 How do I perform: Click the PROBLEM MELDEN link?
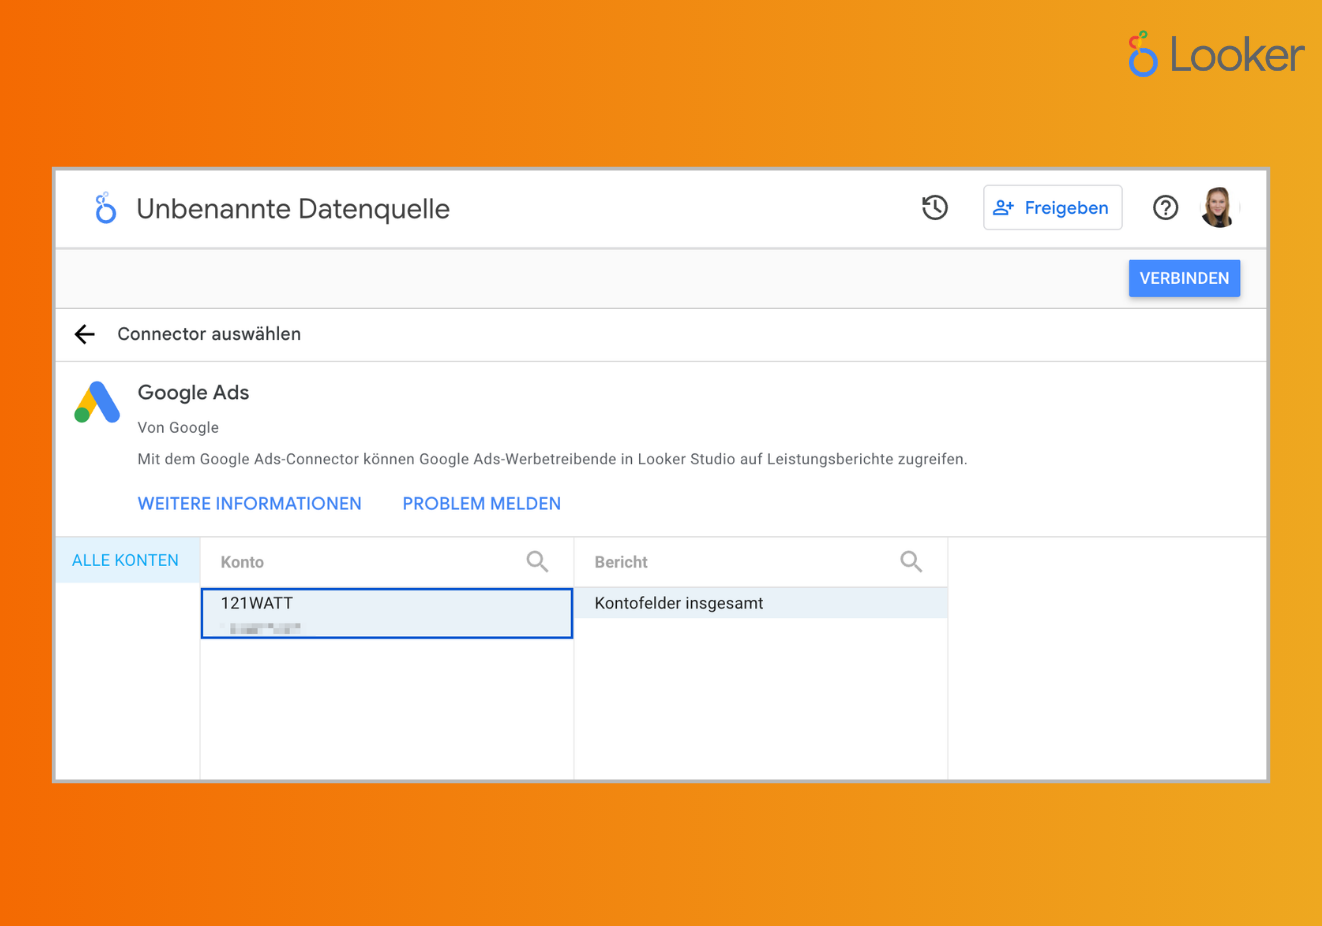click(x=481, y=504)
